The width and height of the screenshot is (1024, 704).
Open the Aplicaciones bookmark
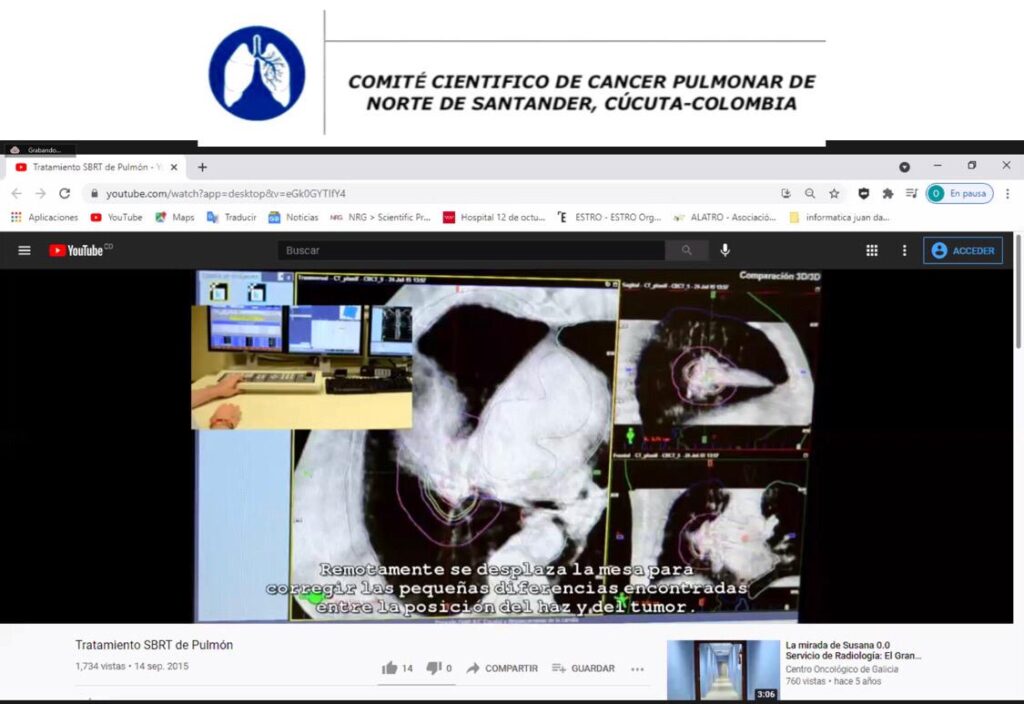(x=44, y=217)
